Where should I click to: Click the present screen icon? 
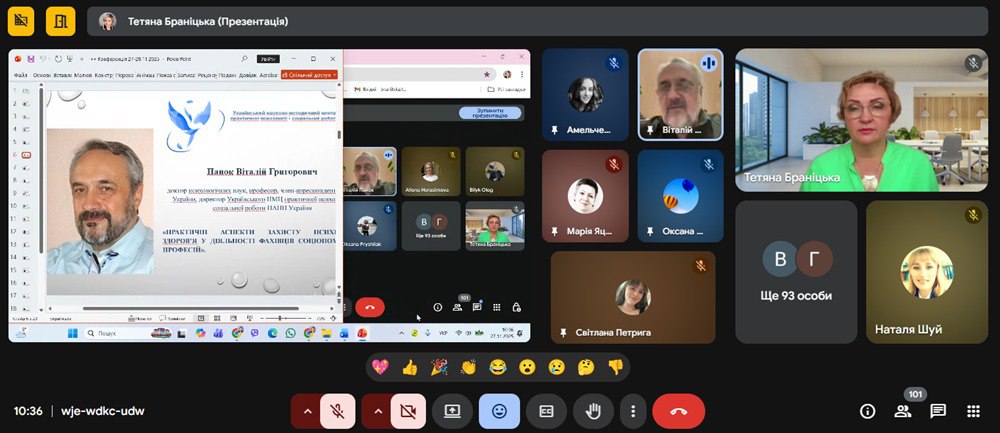point(452,411)
